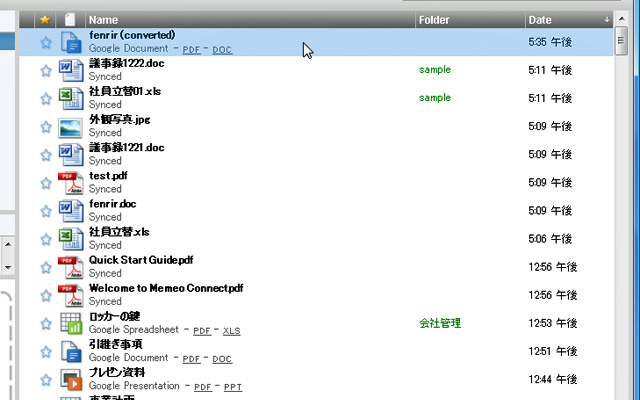Click PDF icon of Quick Start Guide.pdf
The image size is (640, 400).
click(71, 267)
